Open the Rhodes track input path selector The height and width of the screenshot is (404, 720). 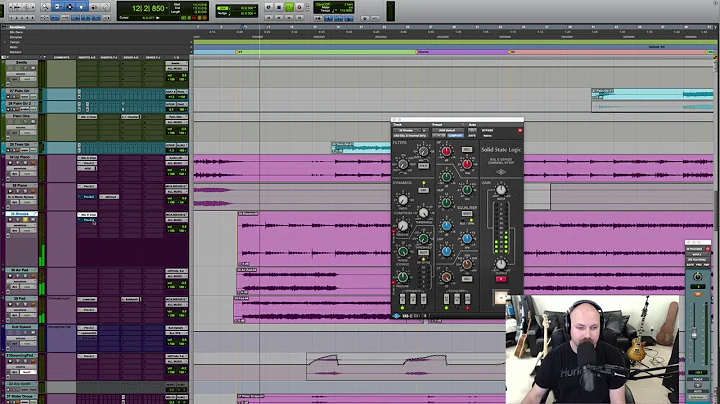pos(176,215)
